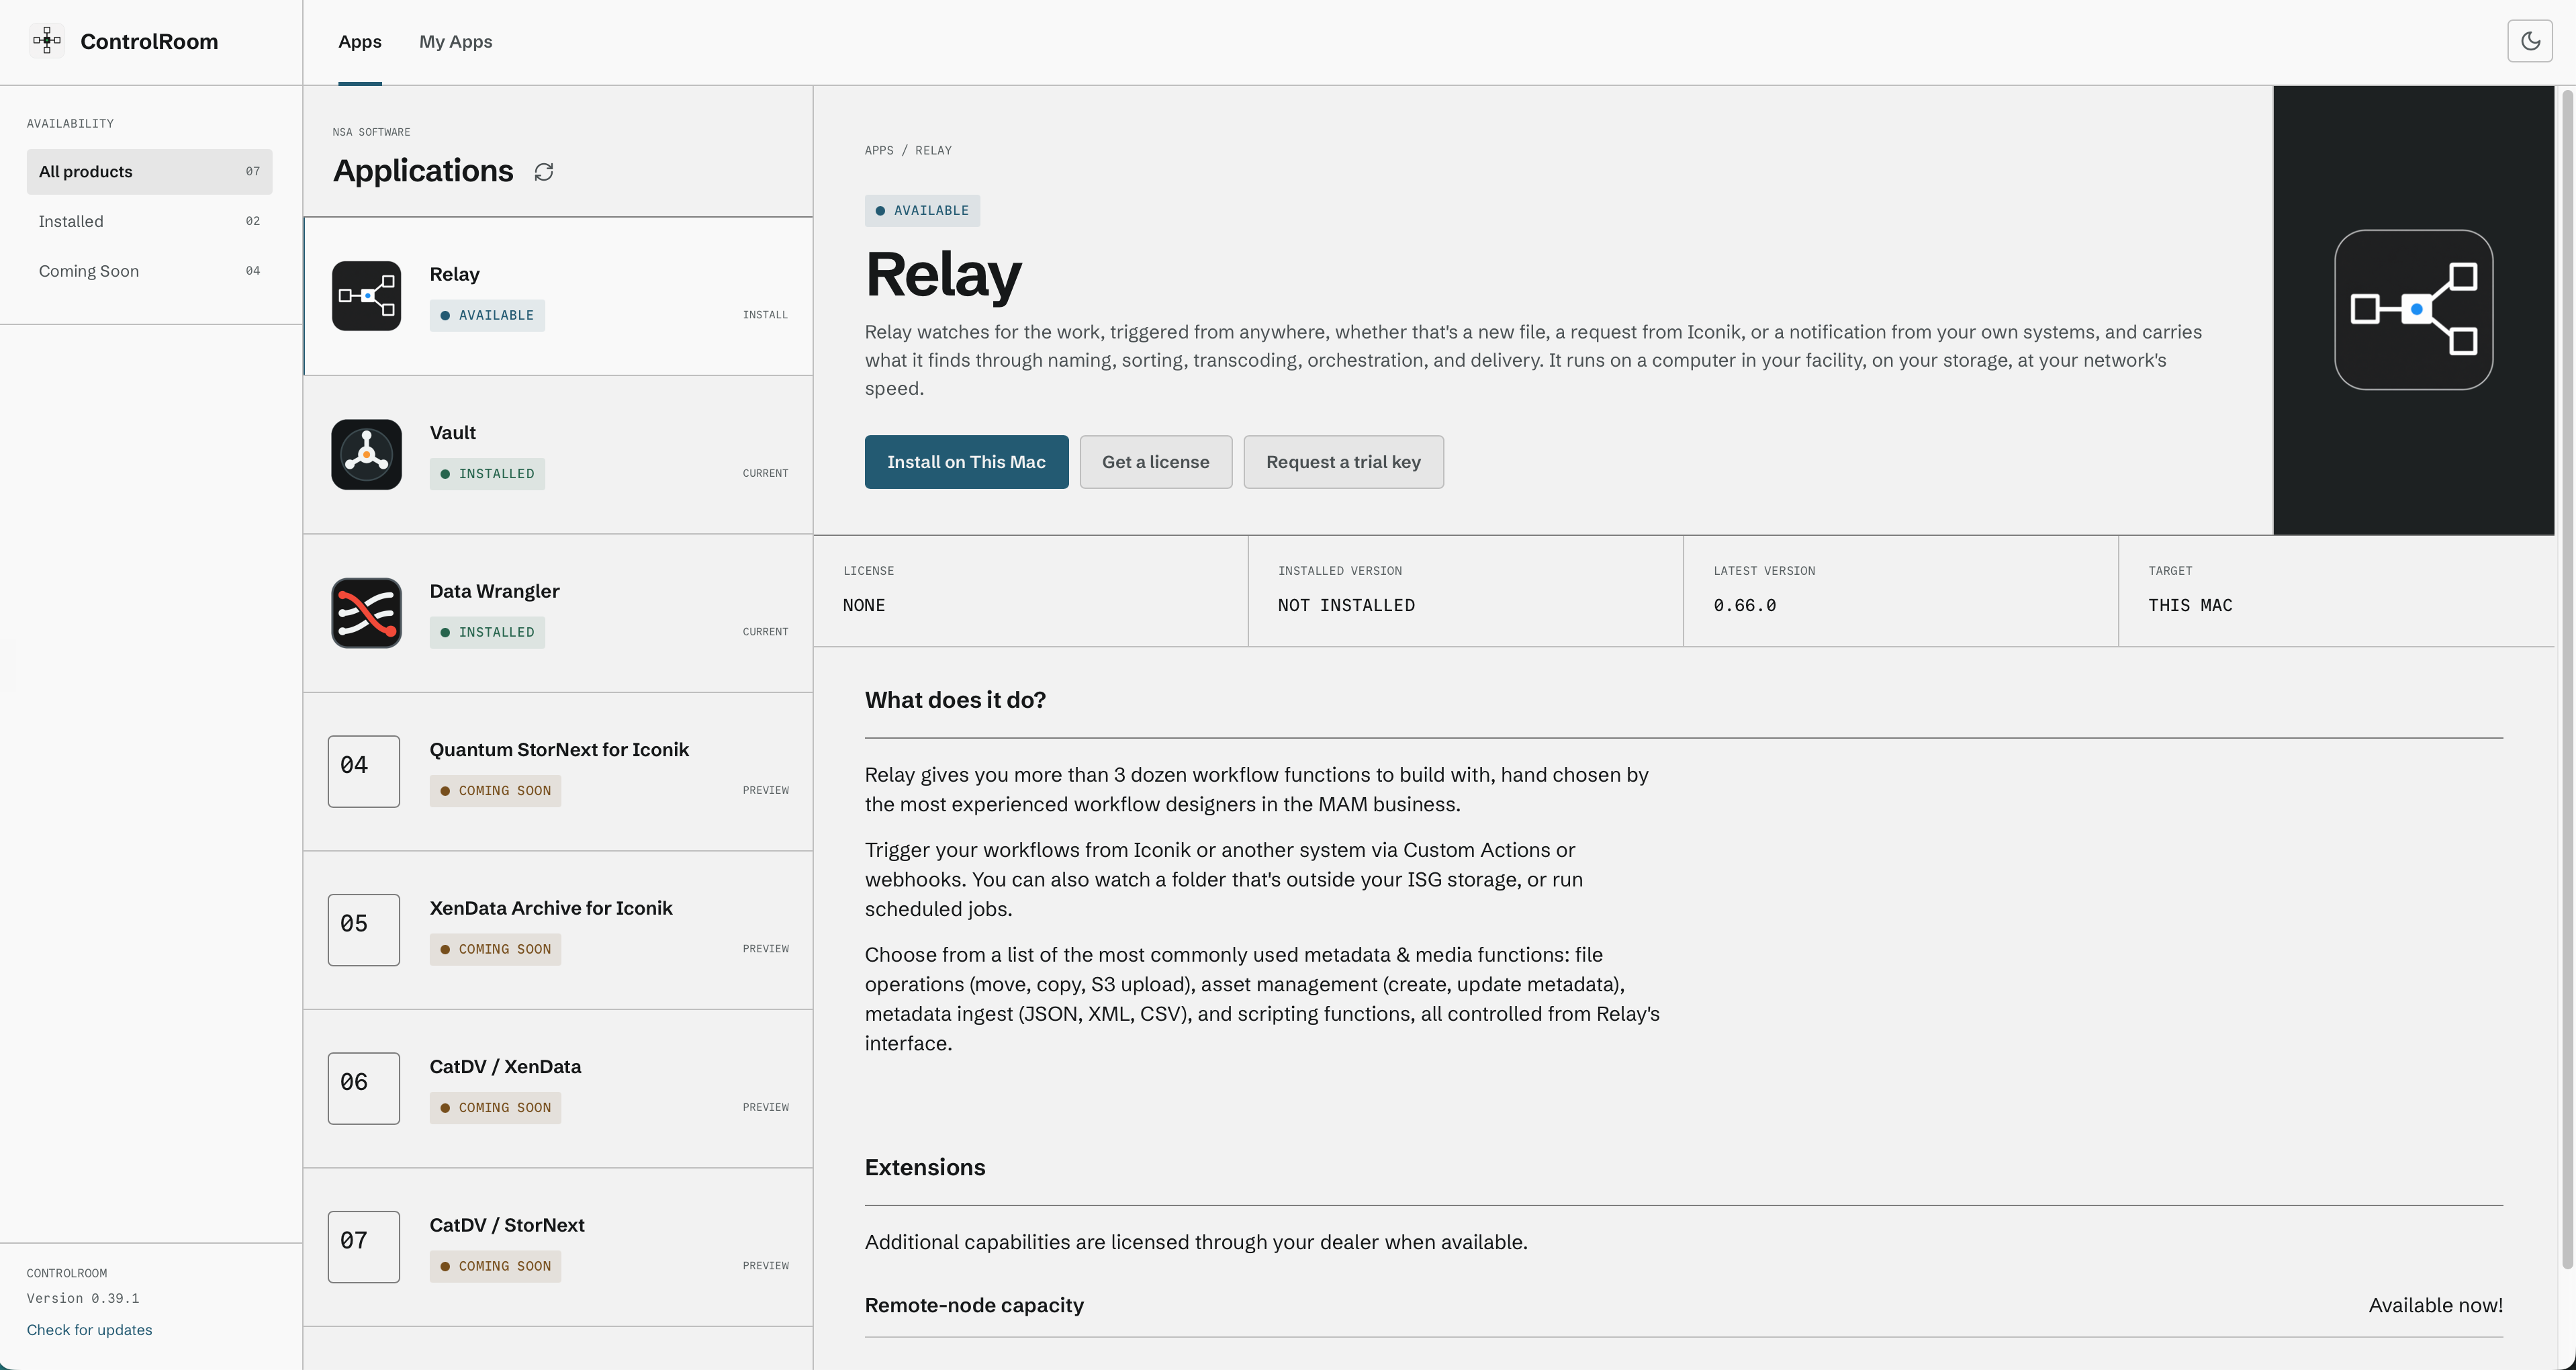2576x1370 pixels.
Task: Open the CatDV / XenData entry
Action: coord(558,1088)
